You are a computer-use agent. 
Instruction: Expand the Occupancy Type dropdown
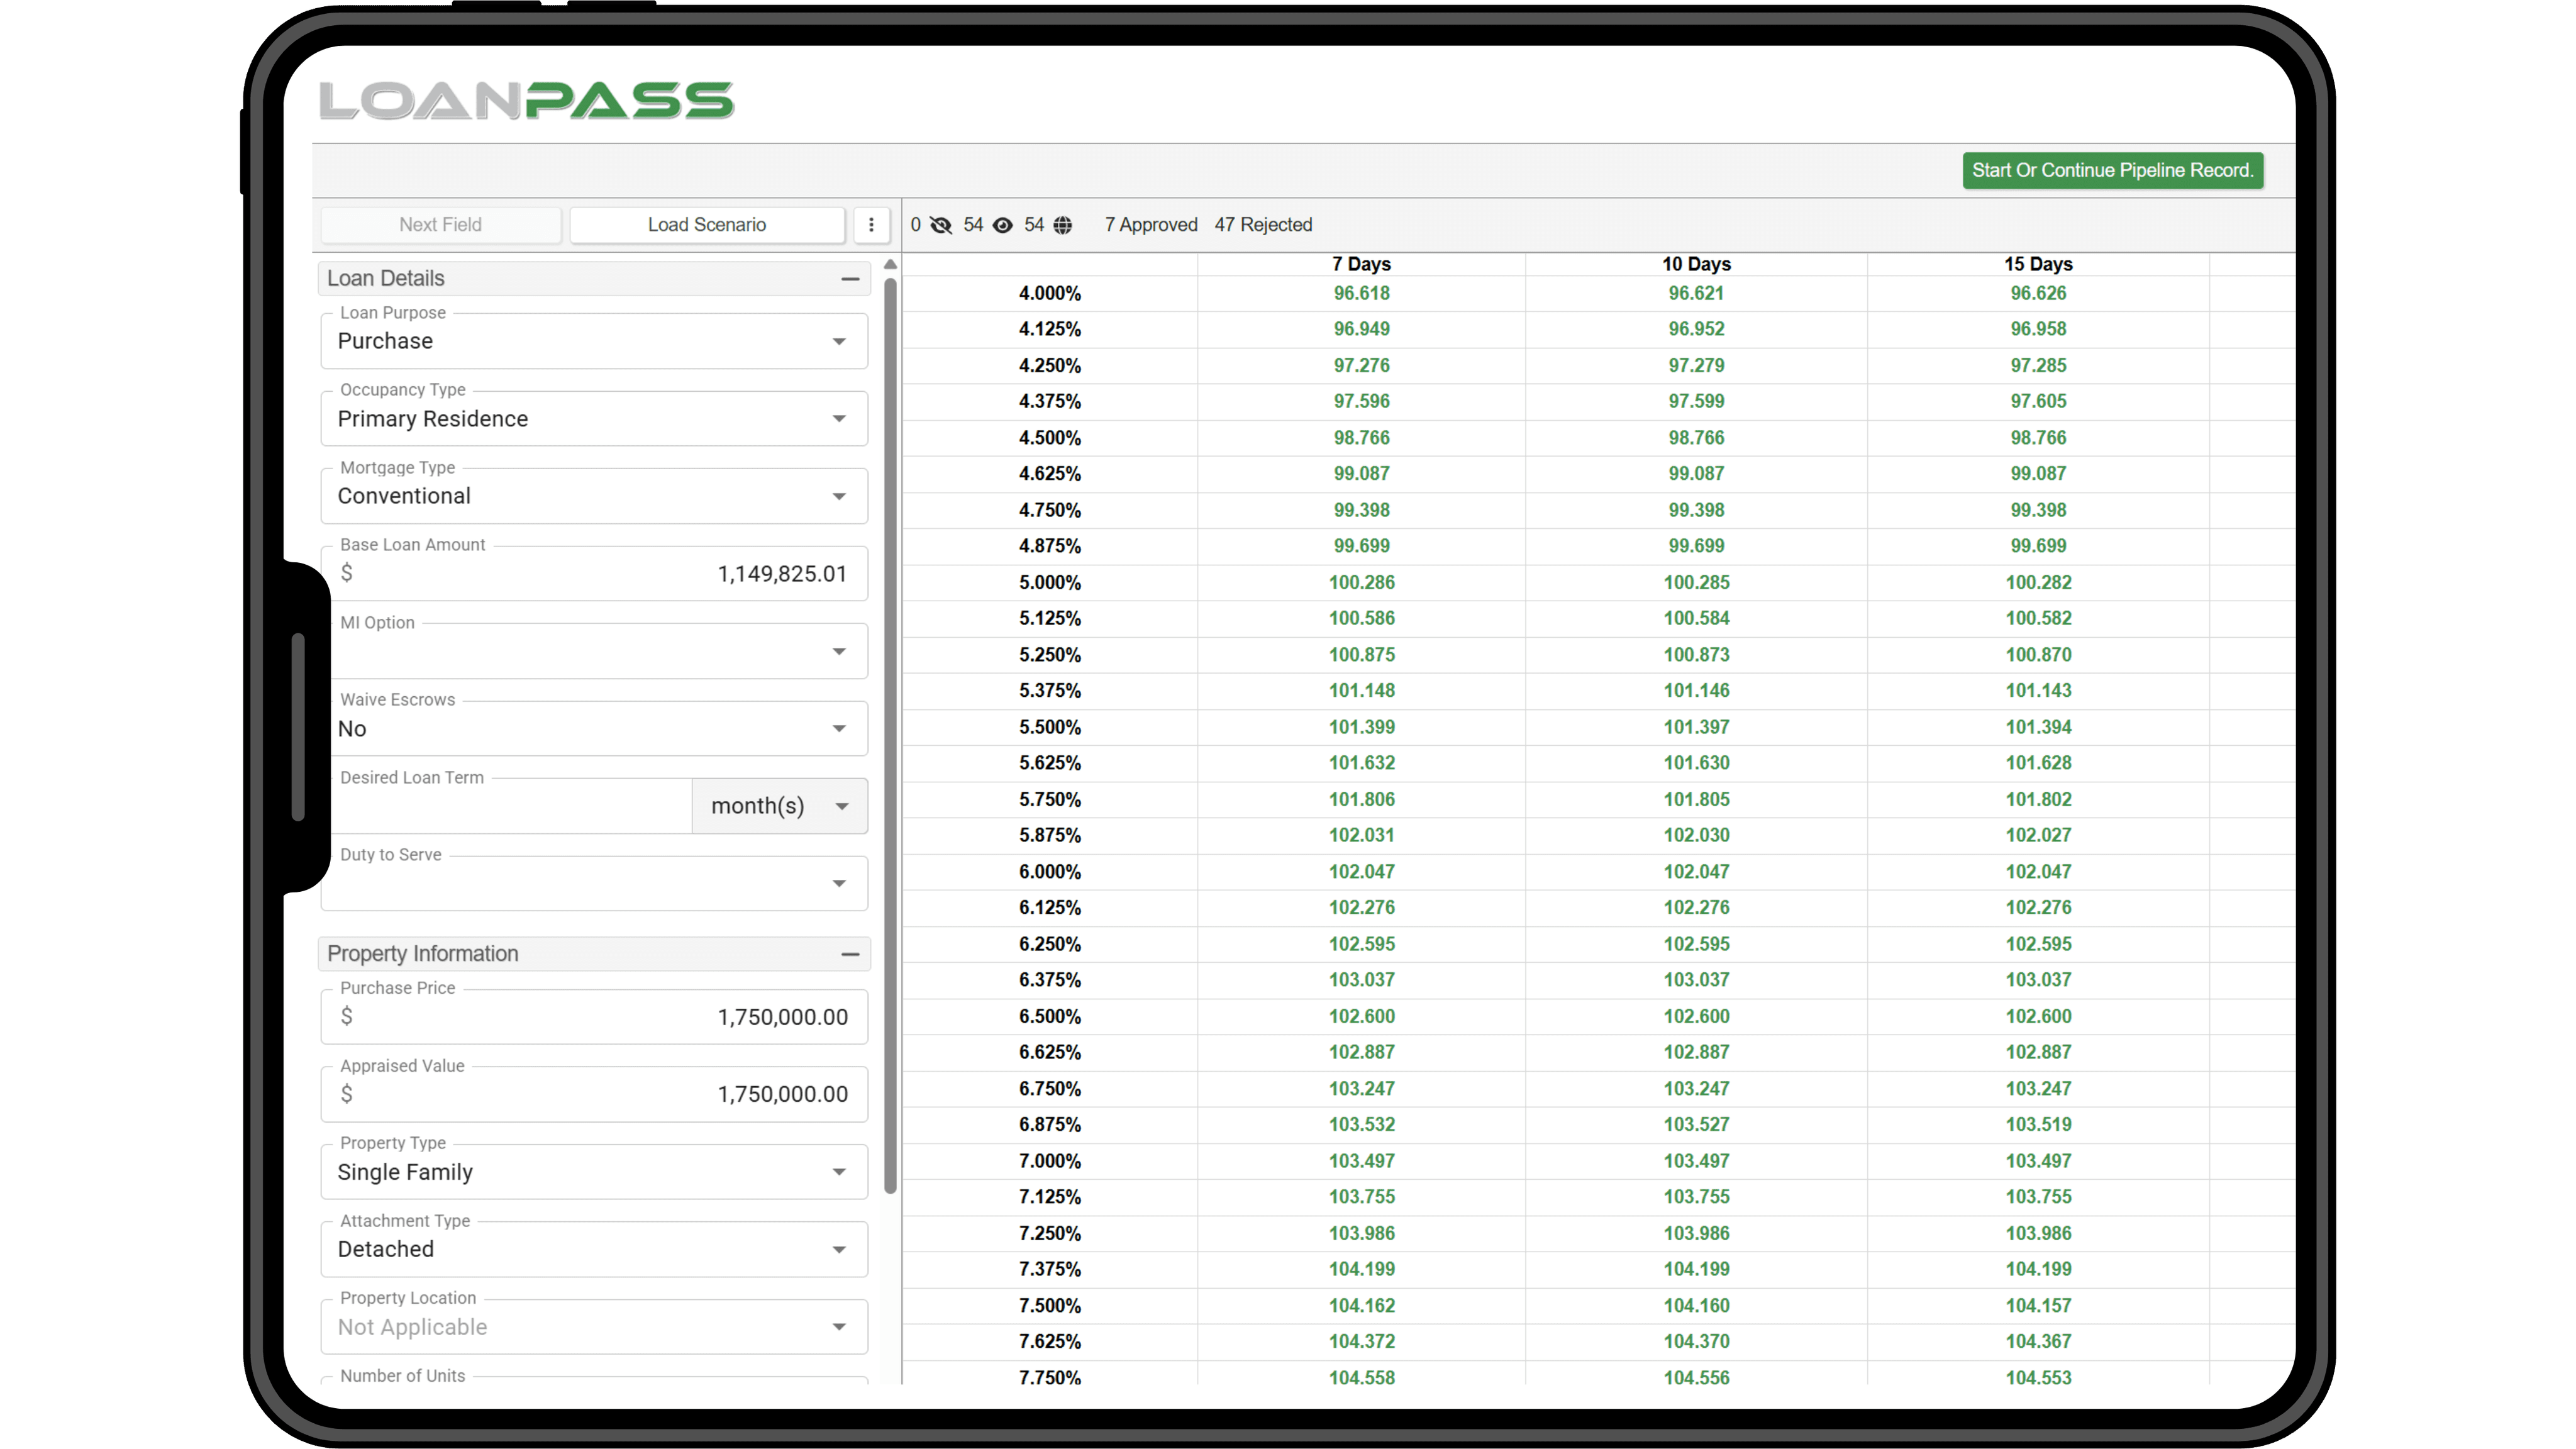tap(839, 418)
